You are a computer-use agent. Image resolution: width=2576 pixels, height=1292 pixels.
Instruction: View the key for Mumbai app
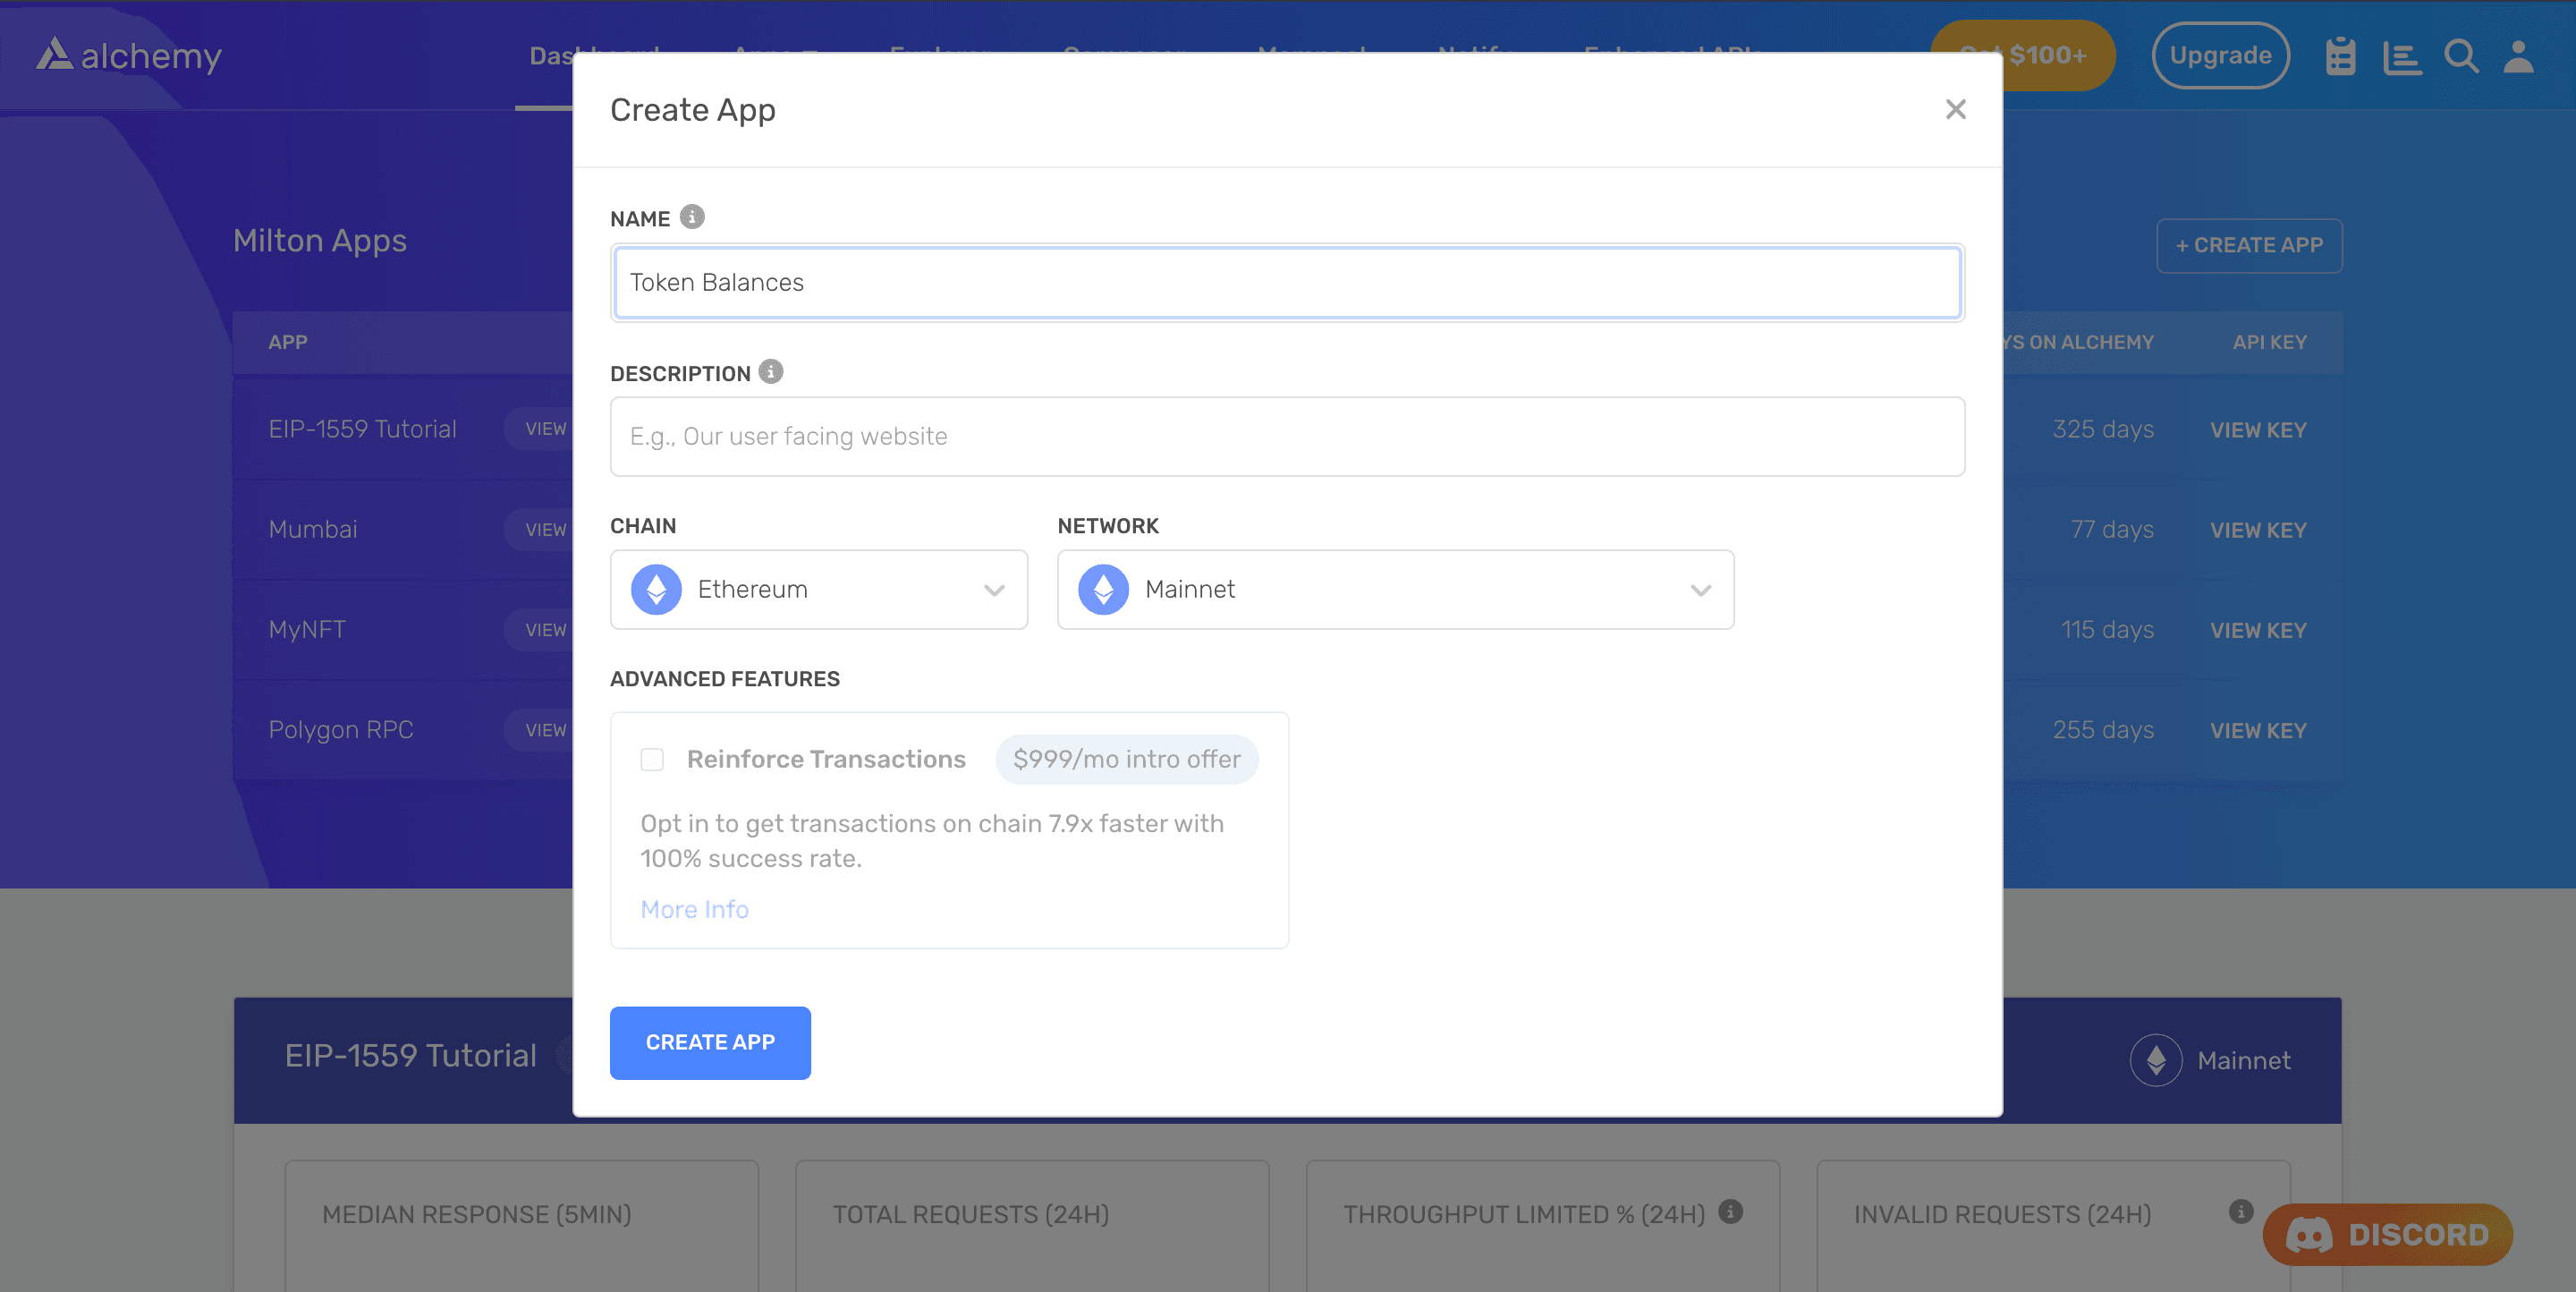click(x=2257, y=530)
